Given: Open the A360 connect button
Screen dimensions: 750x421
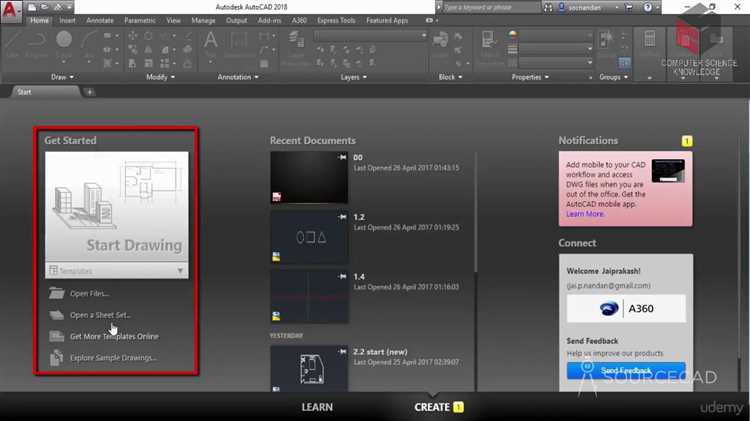Looking at the screenshot, I should [x=626, y=309].
